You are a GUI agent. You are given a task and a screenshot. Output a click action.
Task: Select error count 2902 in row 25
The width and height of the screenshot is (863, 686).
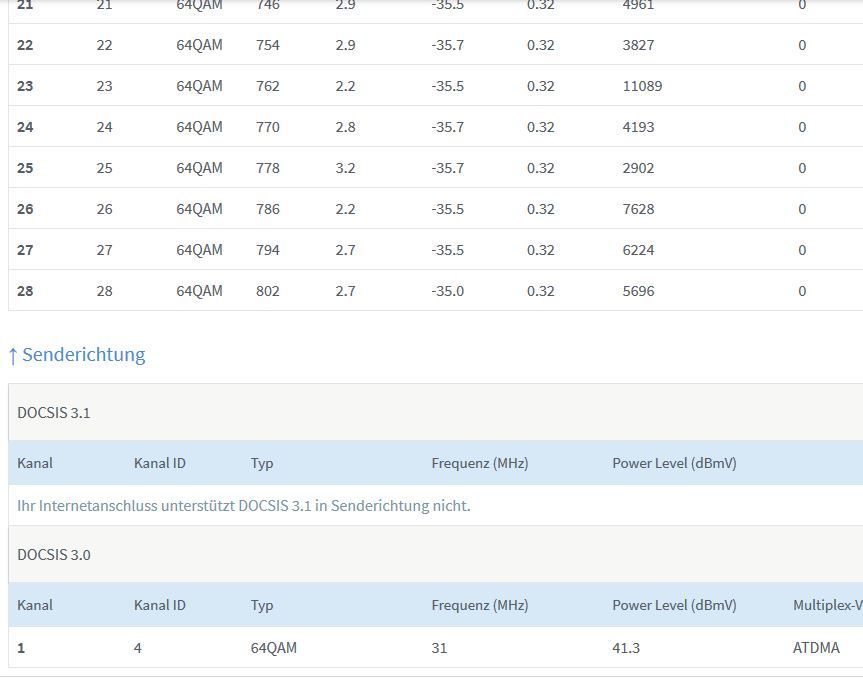[638, 168]
